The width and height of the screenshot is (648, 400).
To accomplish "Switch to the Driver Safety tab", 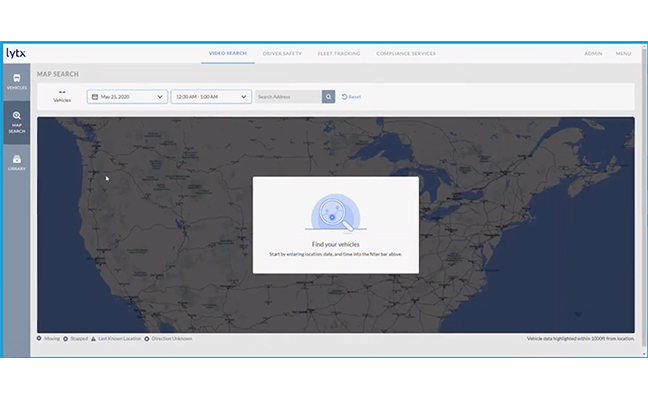I will pyautogui.click(x=284, y=53).
